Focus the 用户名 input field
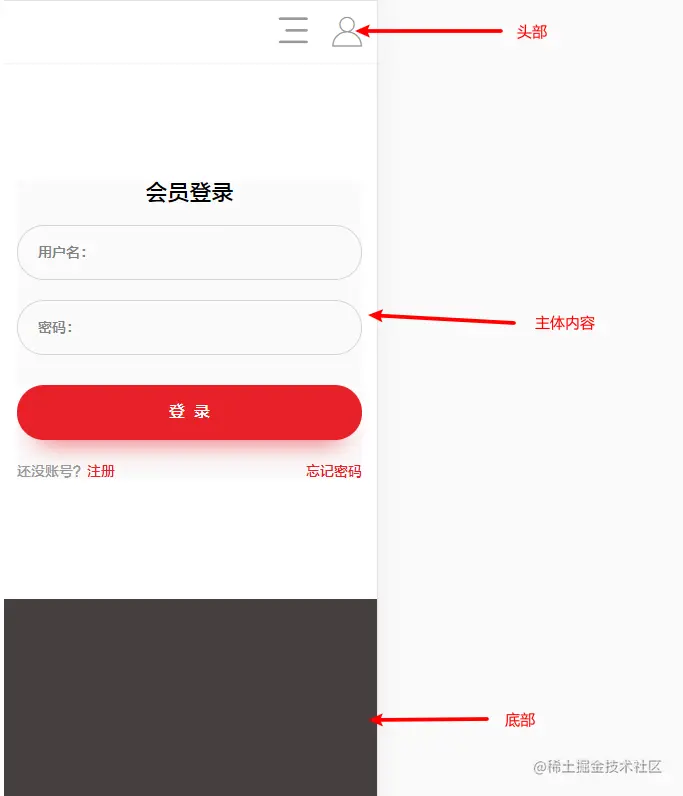Screen dimensions: 683x796 [x=189, y=252]
